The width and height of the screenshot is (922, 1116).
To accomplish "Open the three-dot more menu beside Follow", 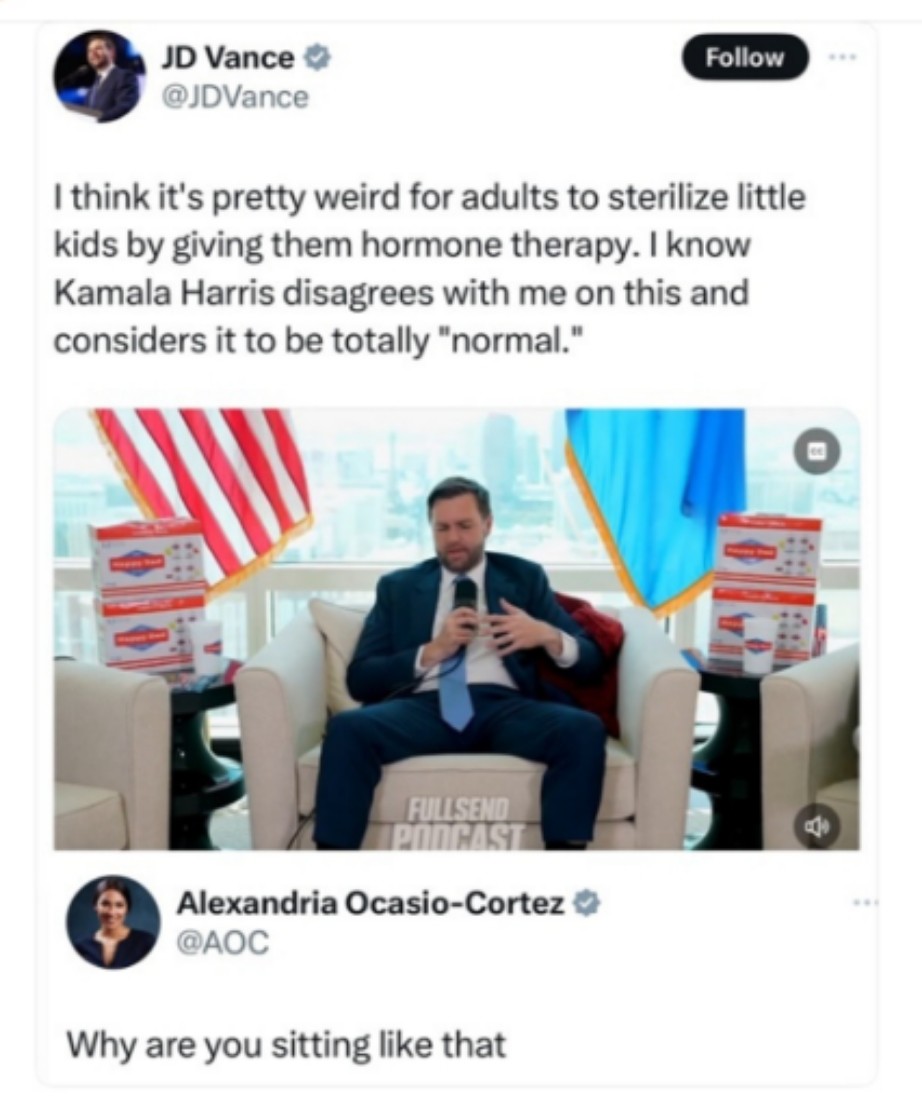I will click(x=842, y=56).
